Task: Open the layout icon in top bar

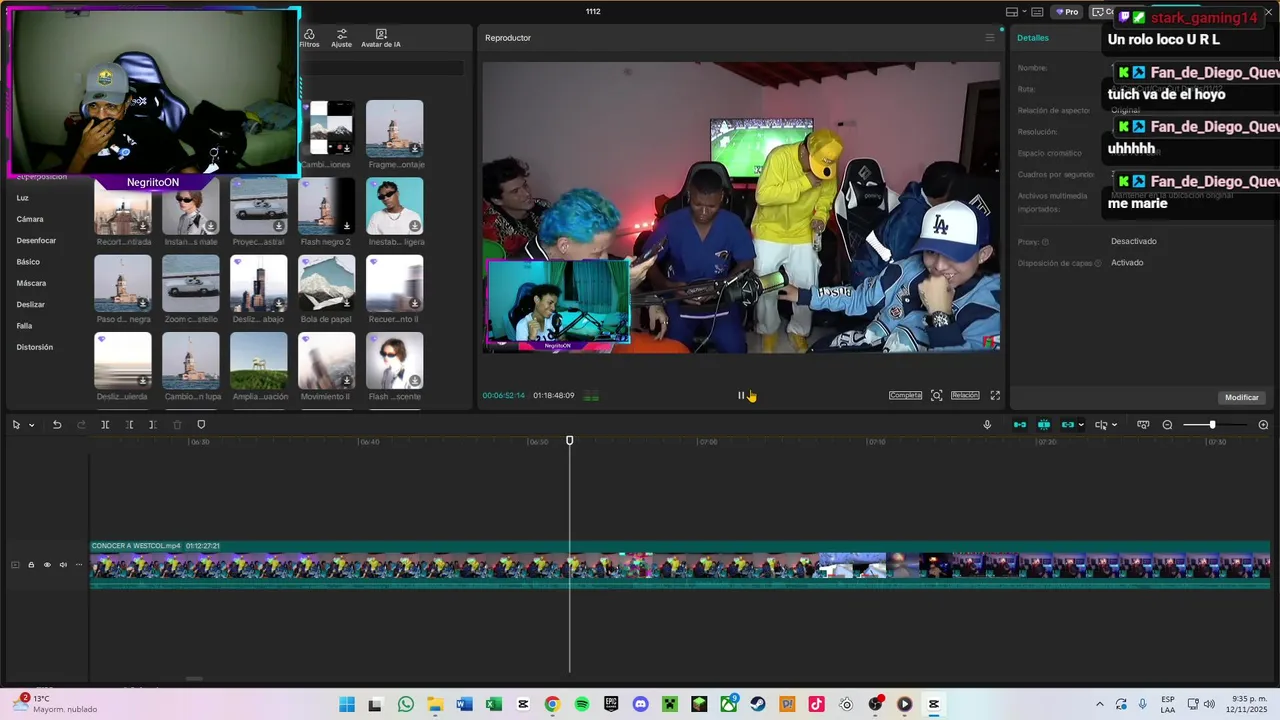Action: (1012, 12)
